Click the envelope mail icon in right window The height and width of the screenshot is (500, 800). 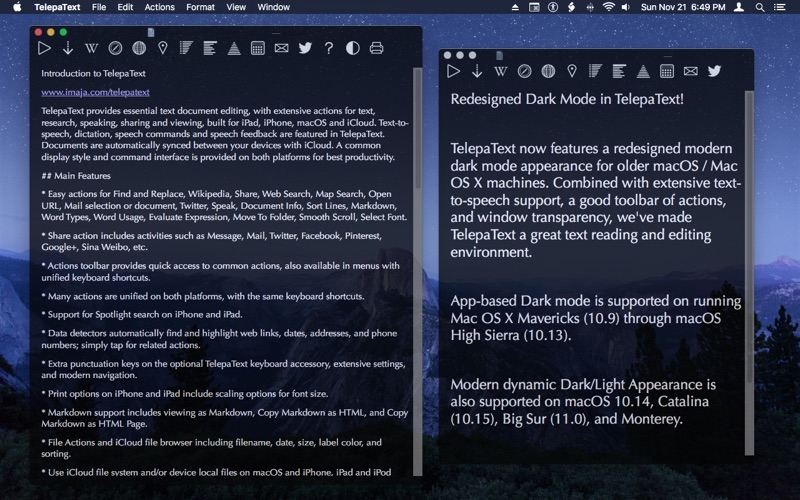tap(690, 71)
